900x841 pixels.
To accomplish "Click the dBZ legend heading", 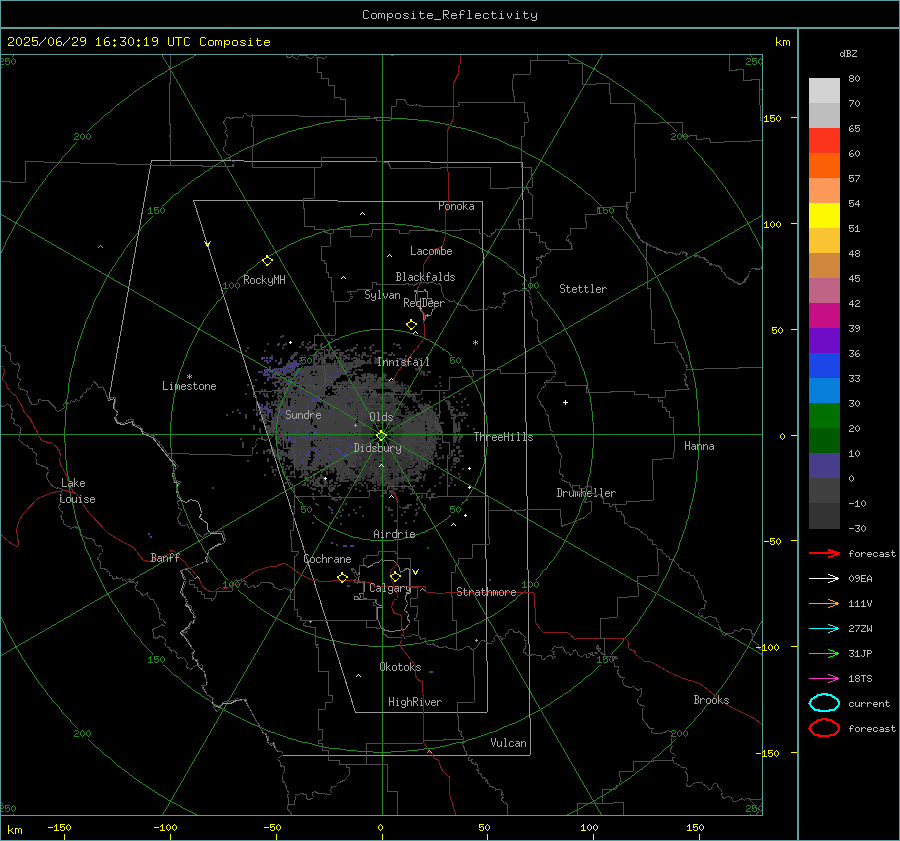I will [x=848, y=53].
